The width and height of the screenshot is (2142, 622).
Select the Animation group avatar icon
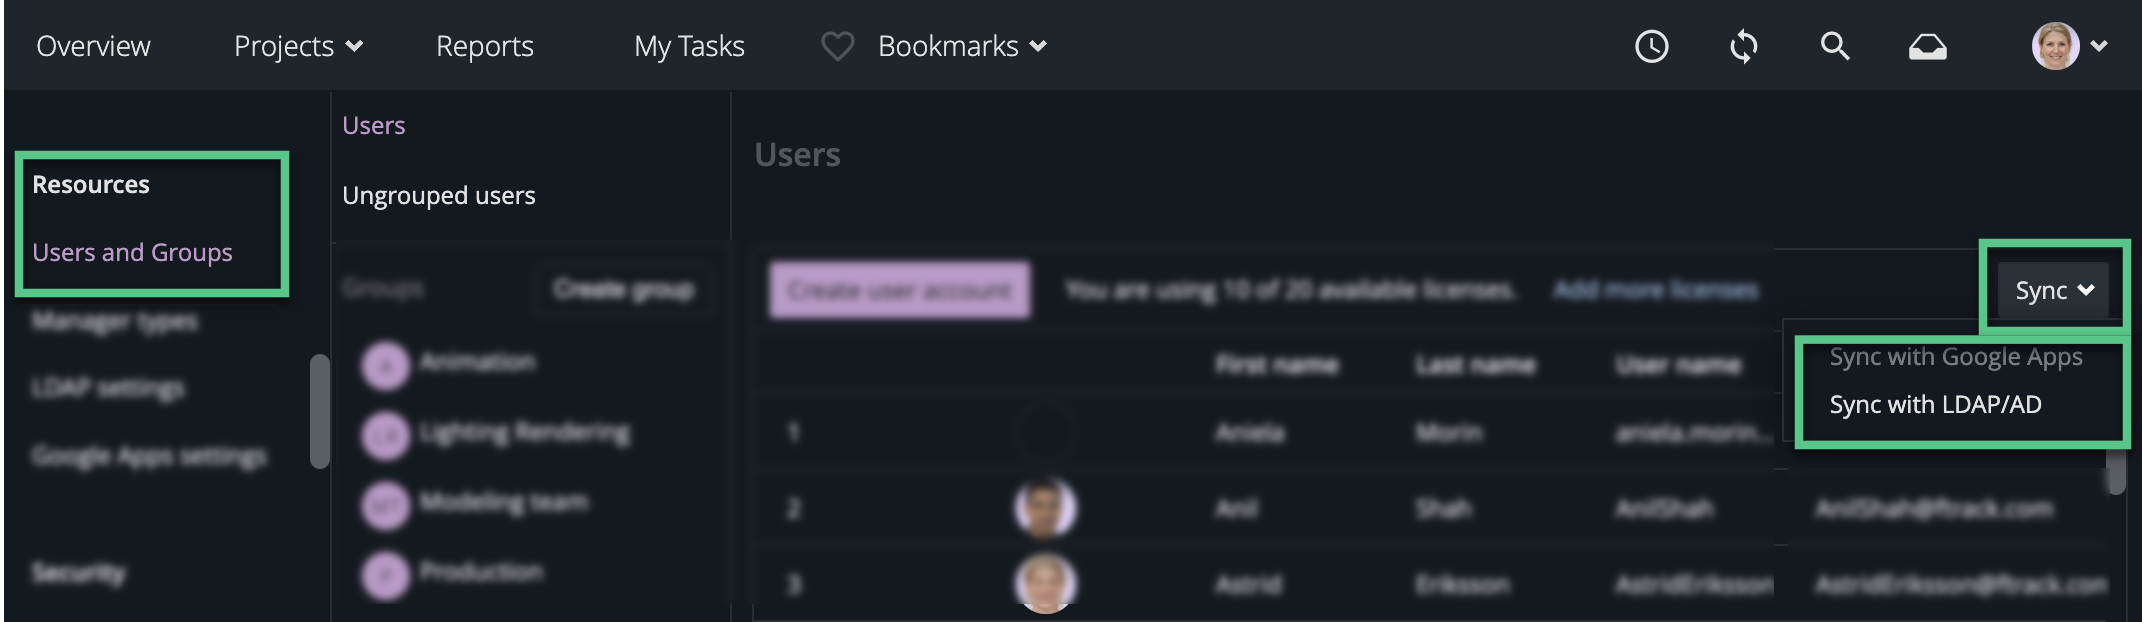click(x=385, y=365)
